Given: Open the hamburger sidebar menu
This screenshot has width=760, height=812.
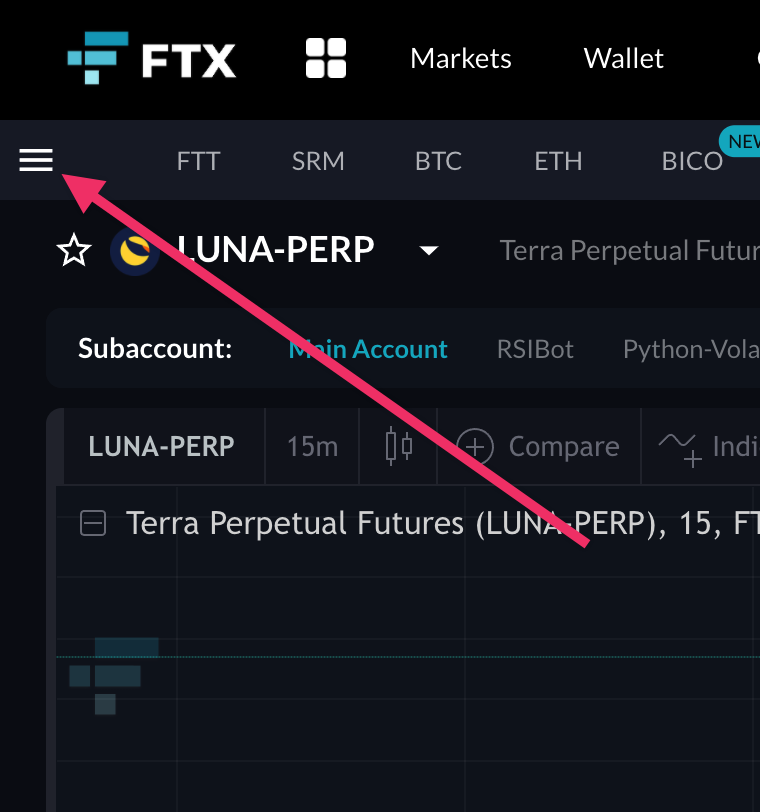Looking at the screenshot, I should [x=36, y=160].
